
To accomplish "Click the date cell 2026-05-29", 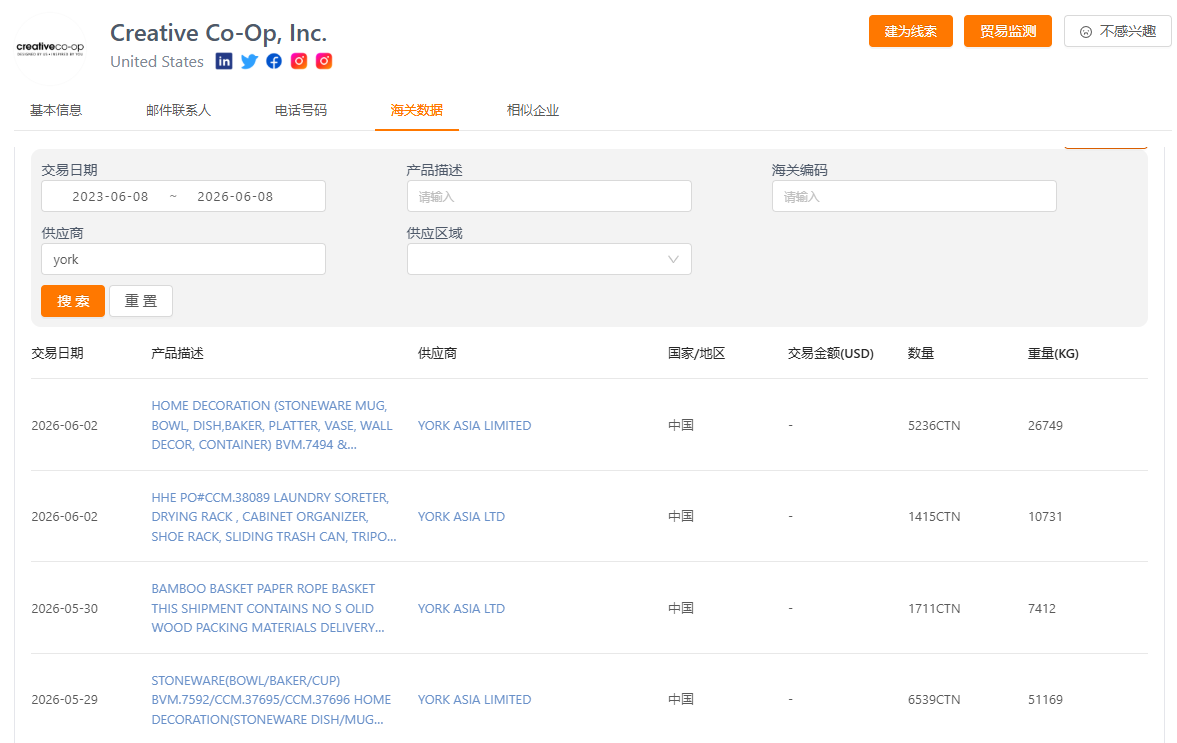I will (x=65, y=699).
